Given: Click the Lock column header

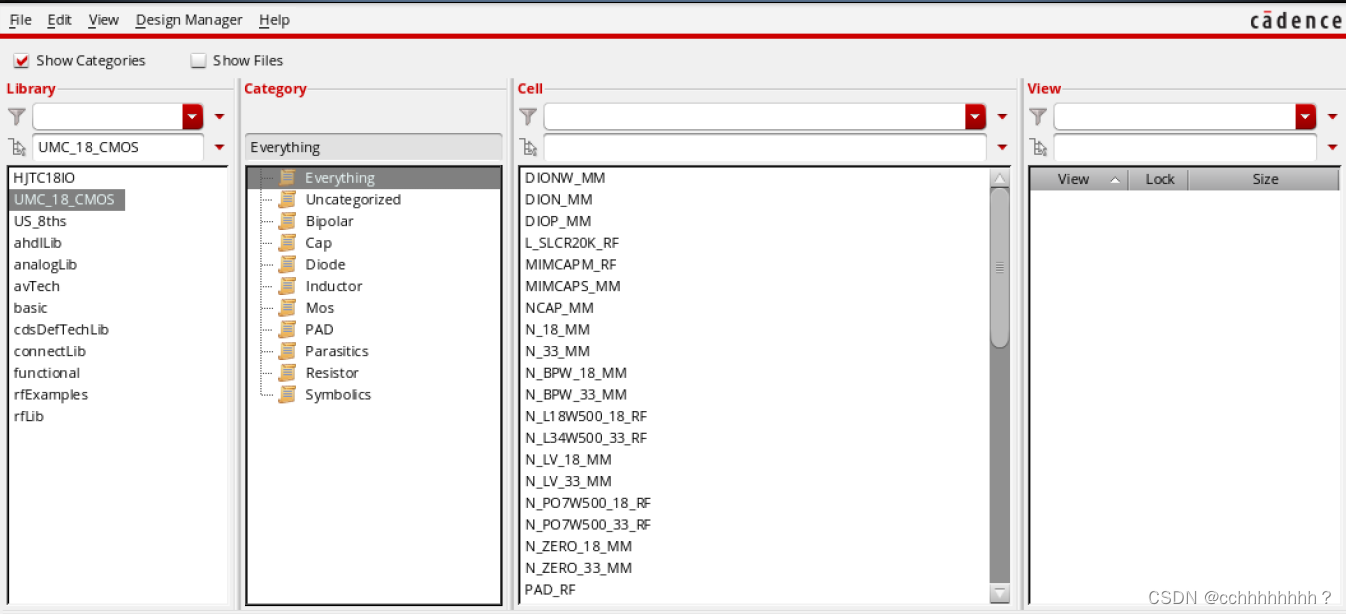Looking at the screenshot, I should (x=1160, y=179).
